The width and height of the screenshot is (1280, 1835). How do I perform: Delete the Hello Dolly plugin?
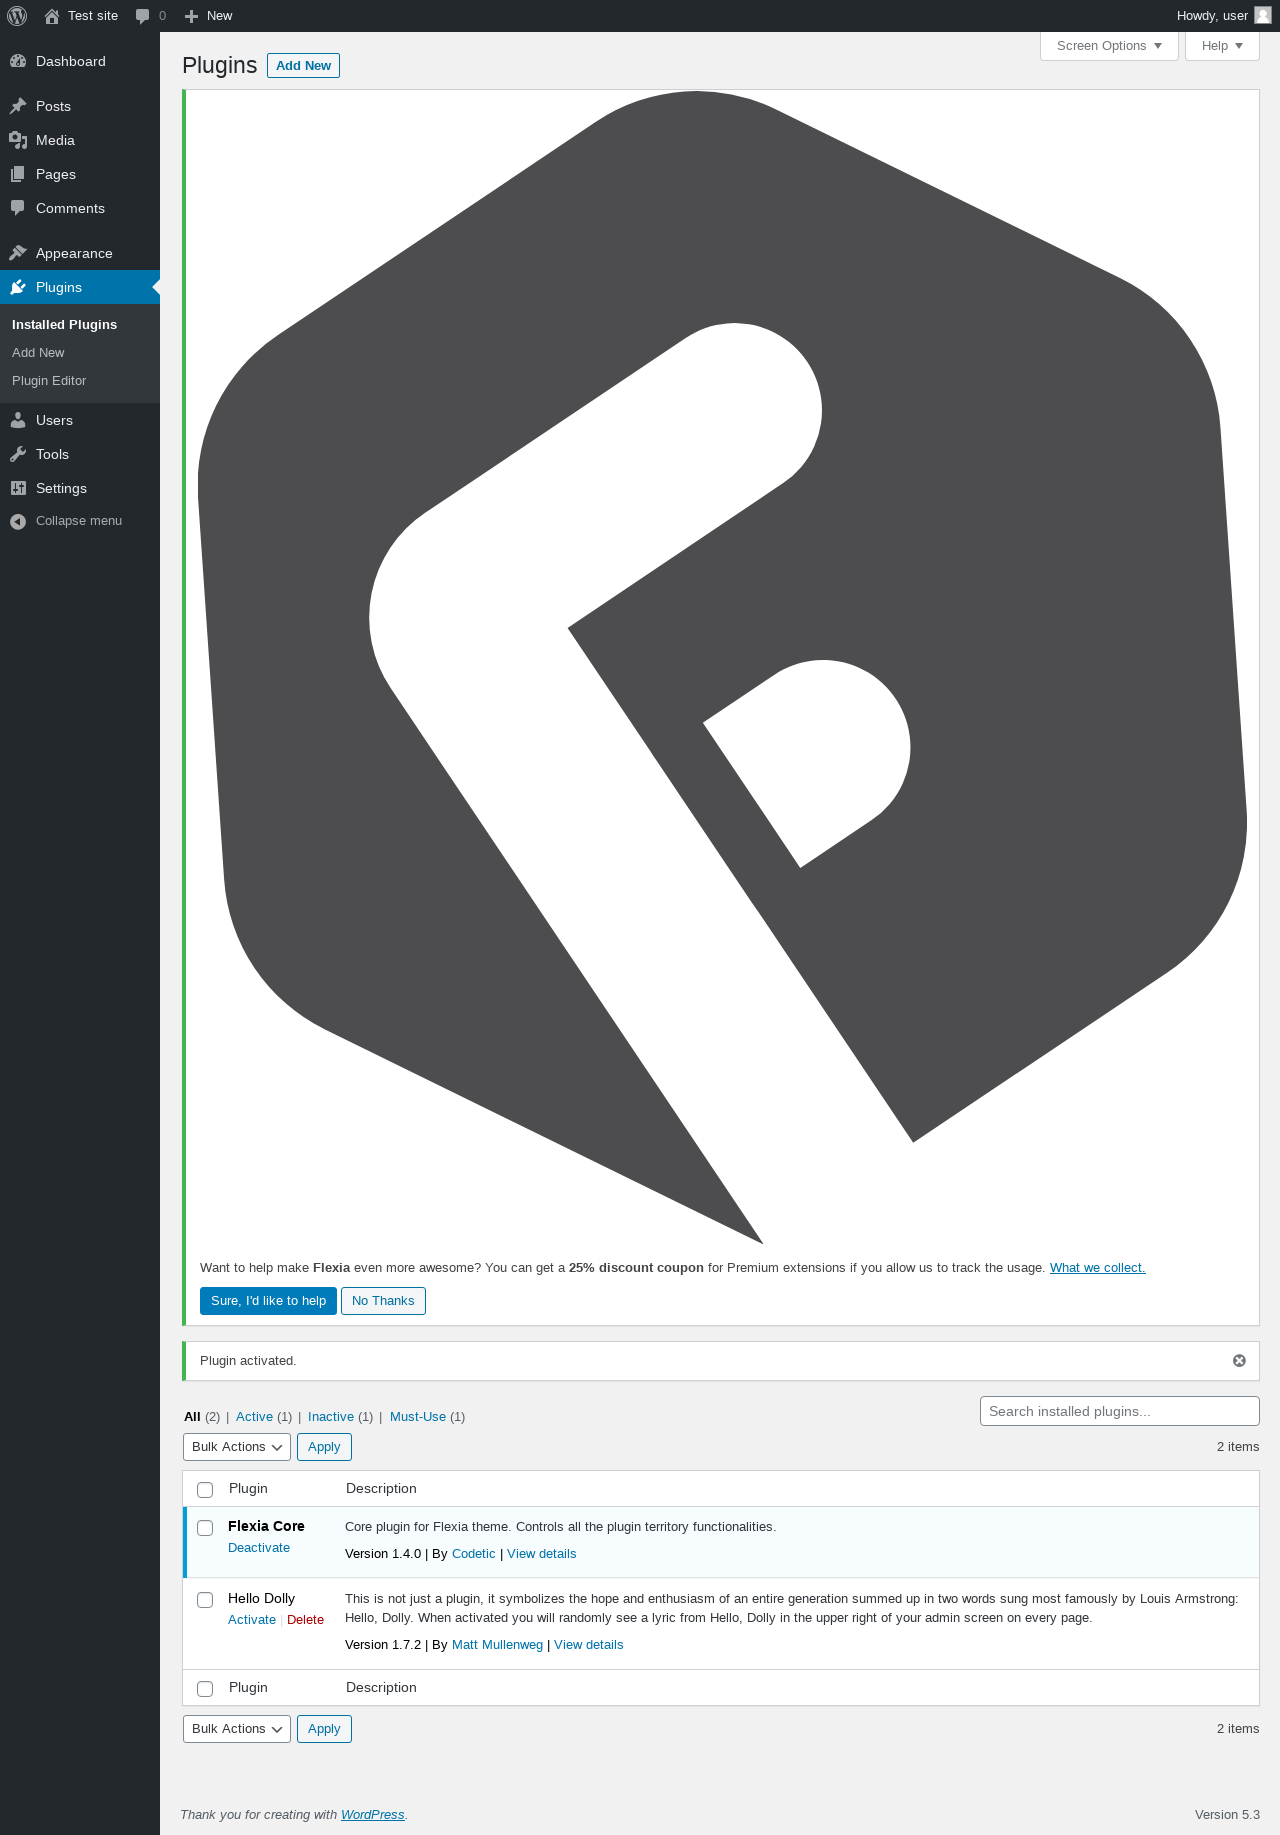pos(305,1620)
